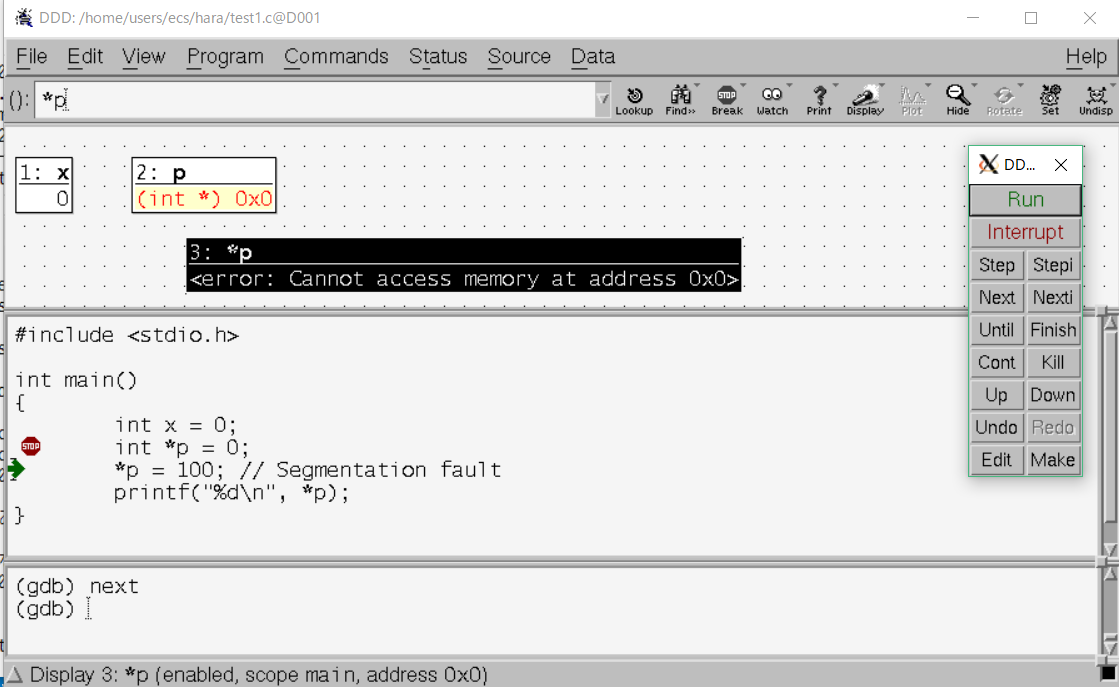
Task: Open the Source menu
Action: pos(518,57)
